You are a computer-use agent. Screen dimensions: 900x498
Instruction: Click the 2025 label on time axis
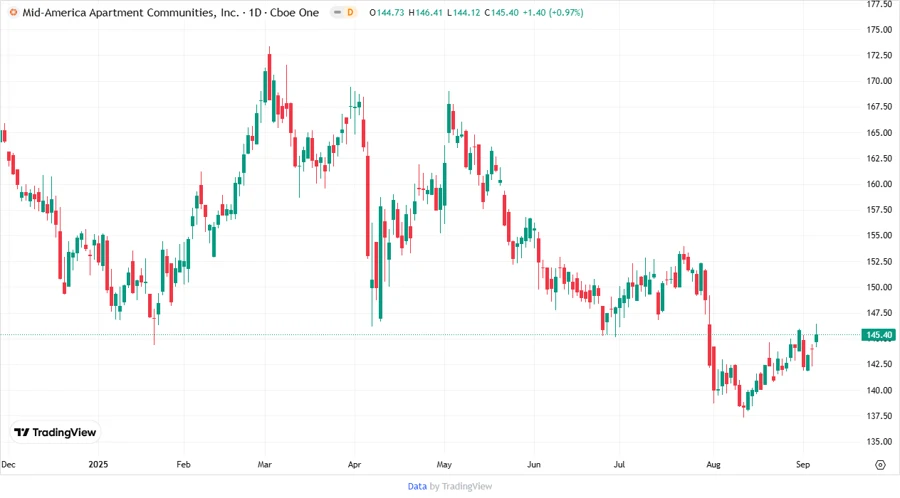pos(98,465)
